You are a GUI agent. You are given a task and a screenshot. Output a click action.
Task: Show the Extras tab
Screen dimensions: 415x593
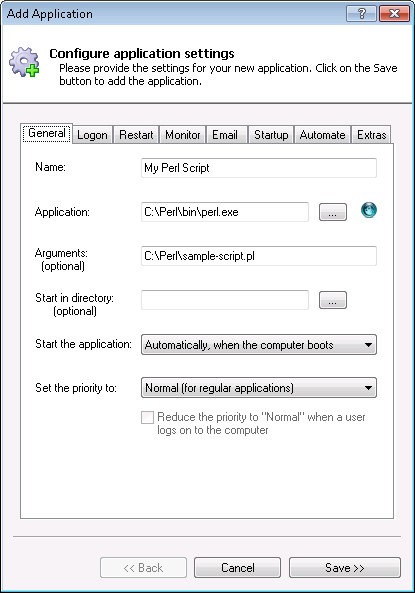click(x=371, y=135)
